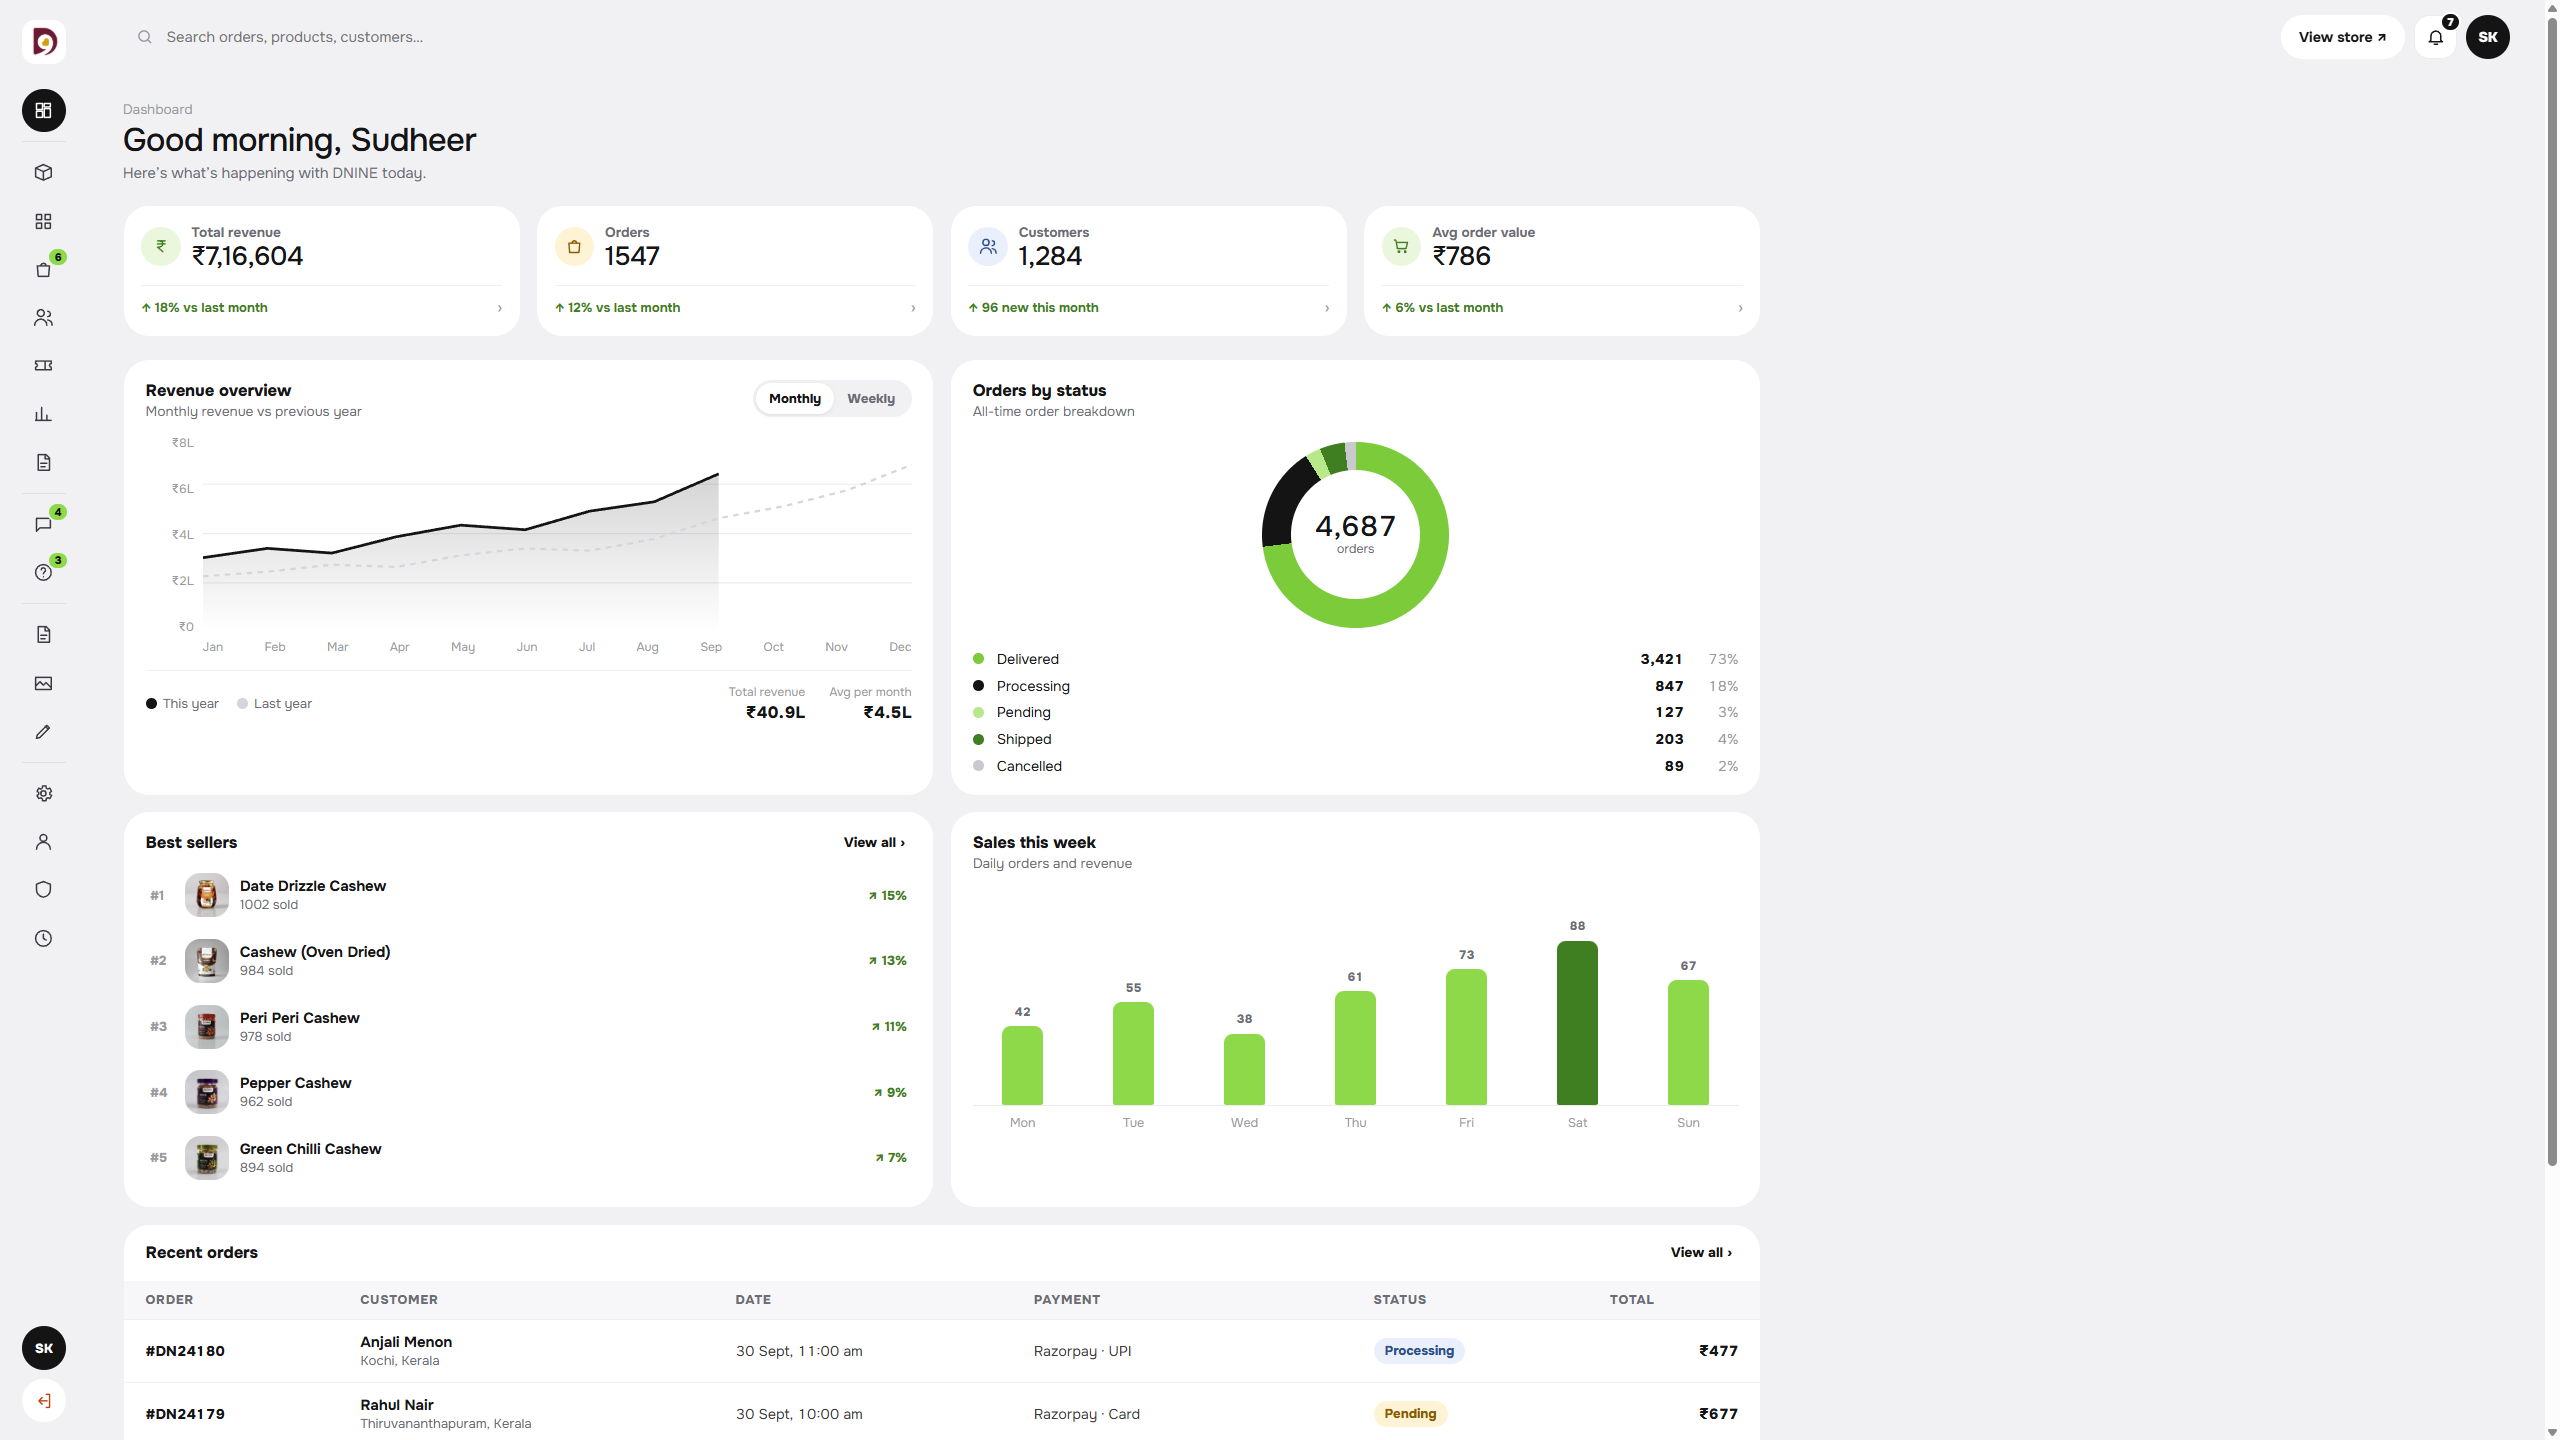This screenshot has width=2560, height=1440.
Task: Click the DNINE logo at top left
Action: point(44,41)
